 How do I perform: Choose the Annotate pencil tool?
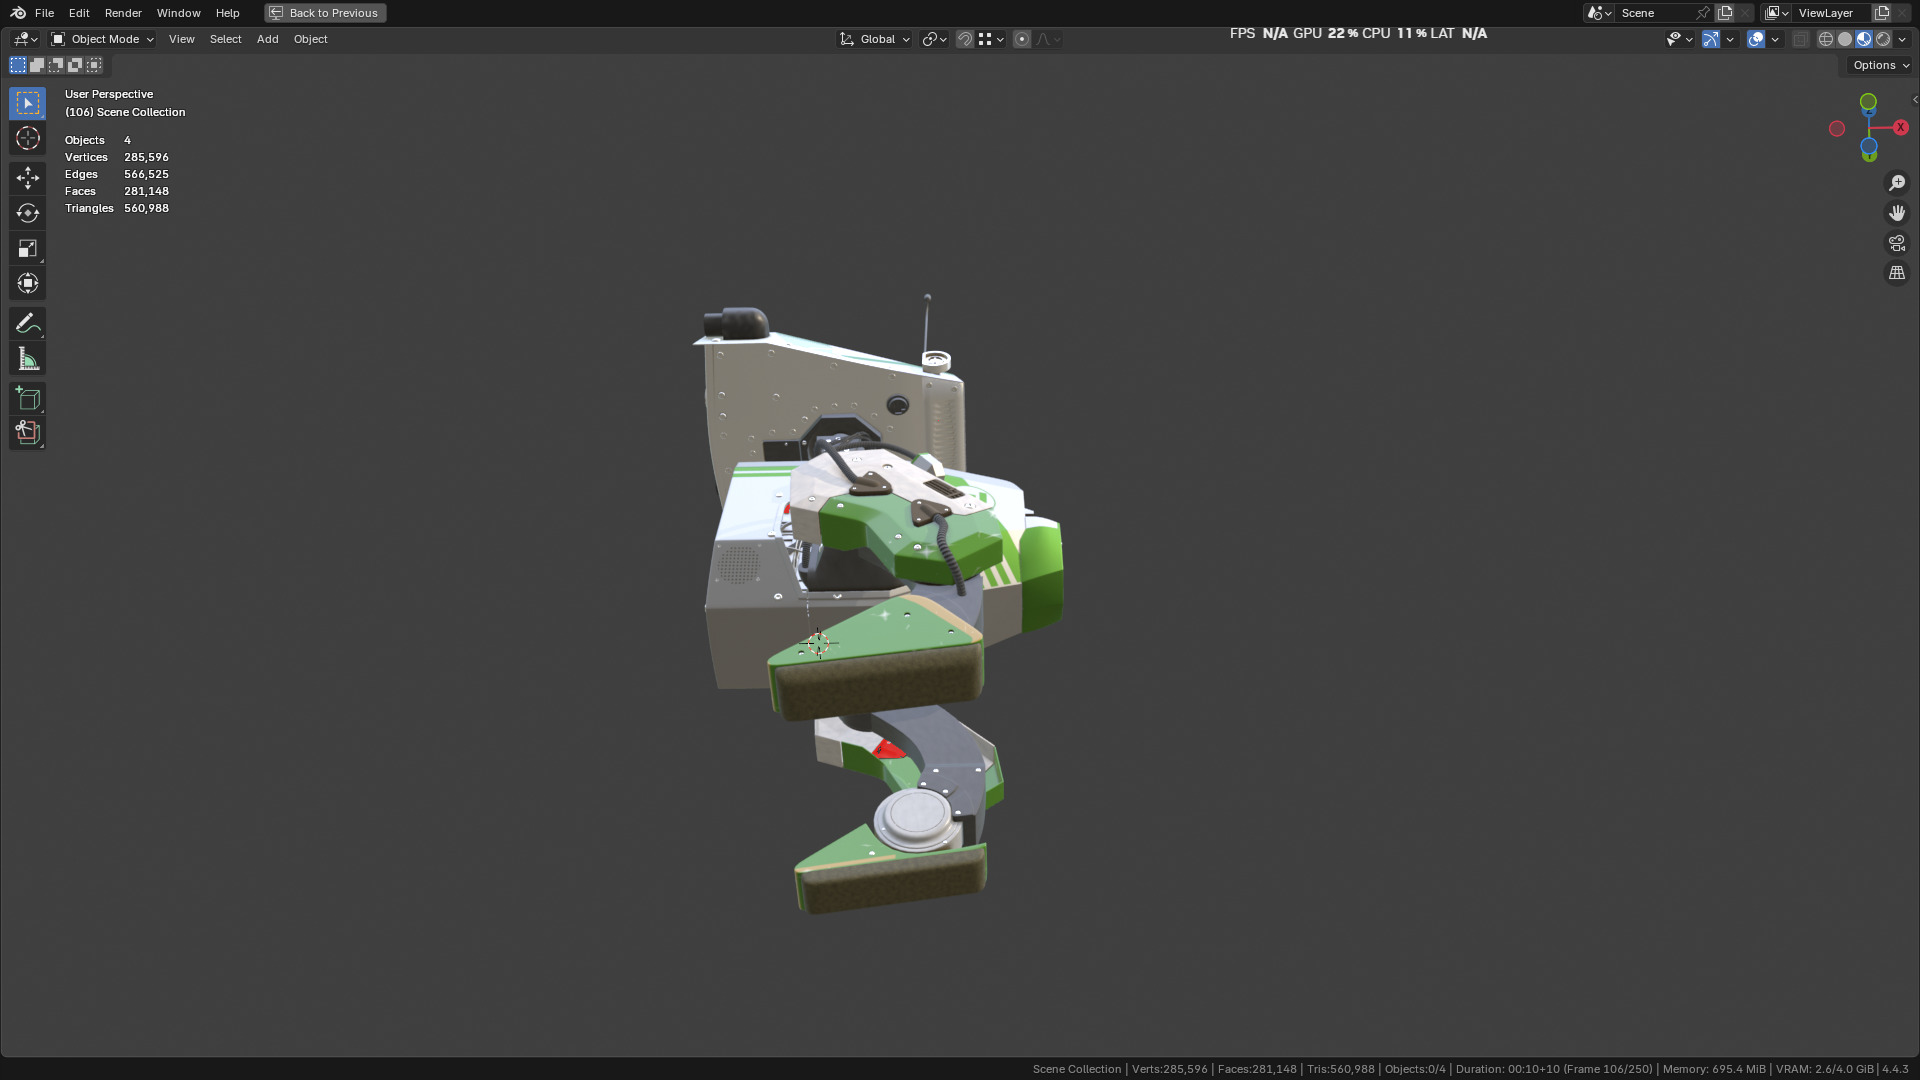[x=27, y=323]
